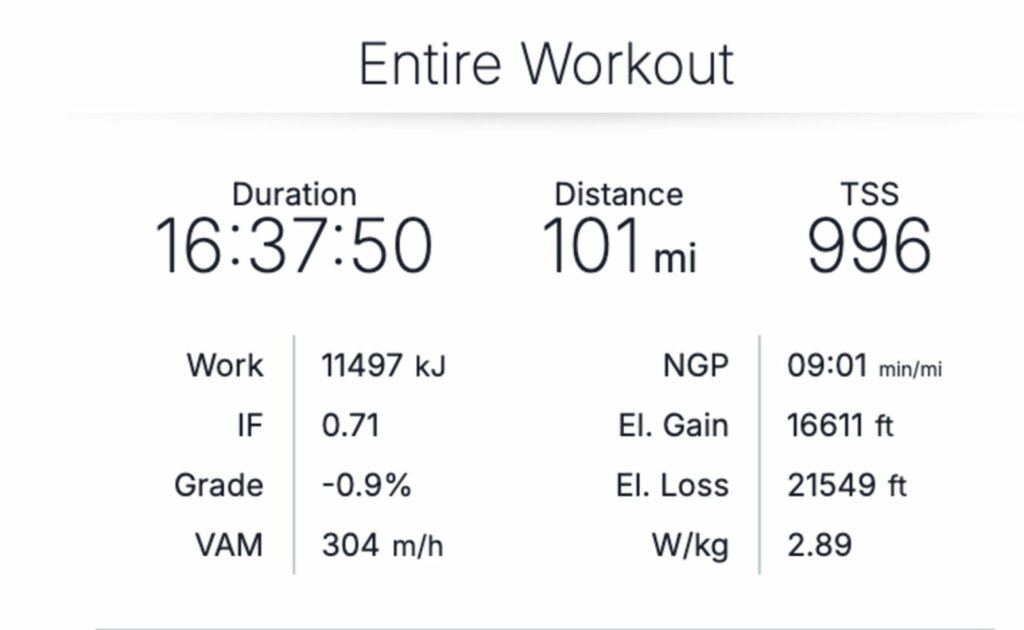This screenshot has height=630, width=1024.
Task: Select the 11497 kJ work value
Action: [x=383, y=366]
